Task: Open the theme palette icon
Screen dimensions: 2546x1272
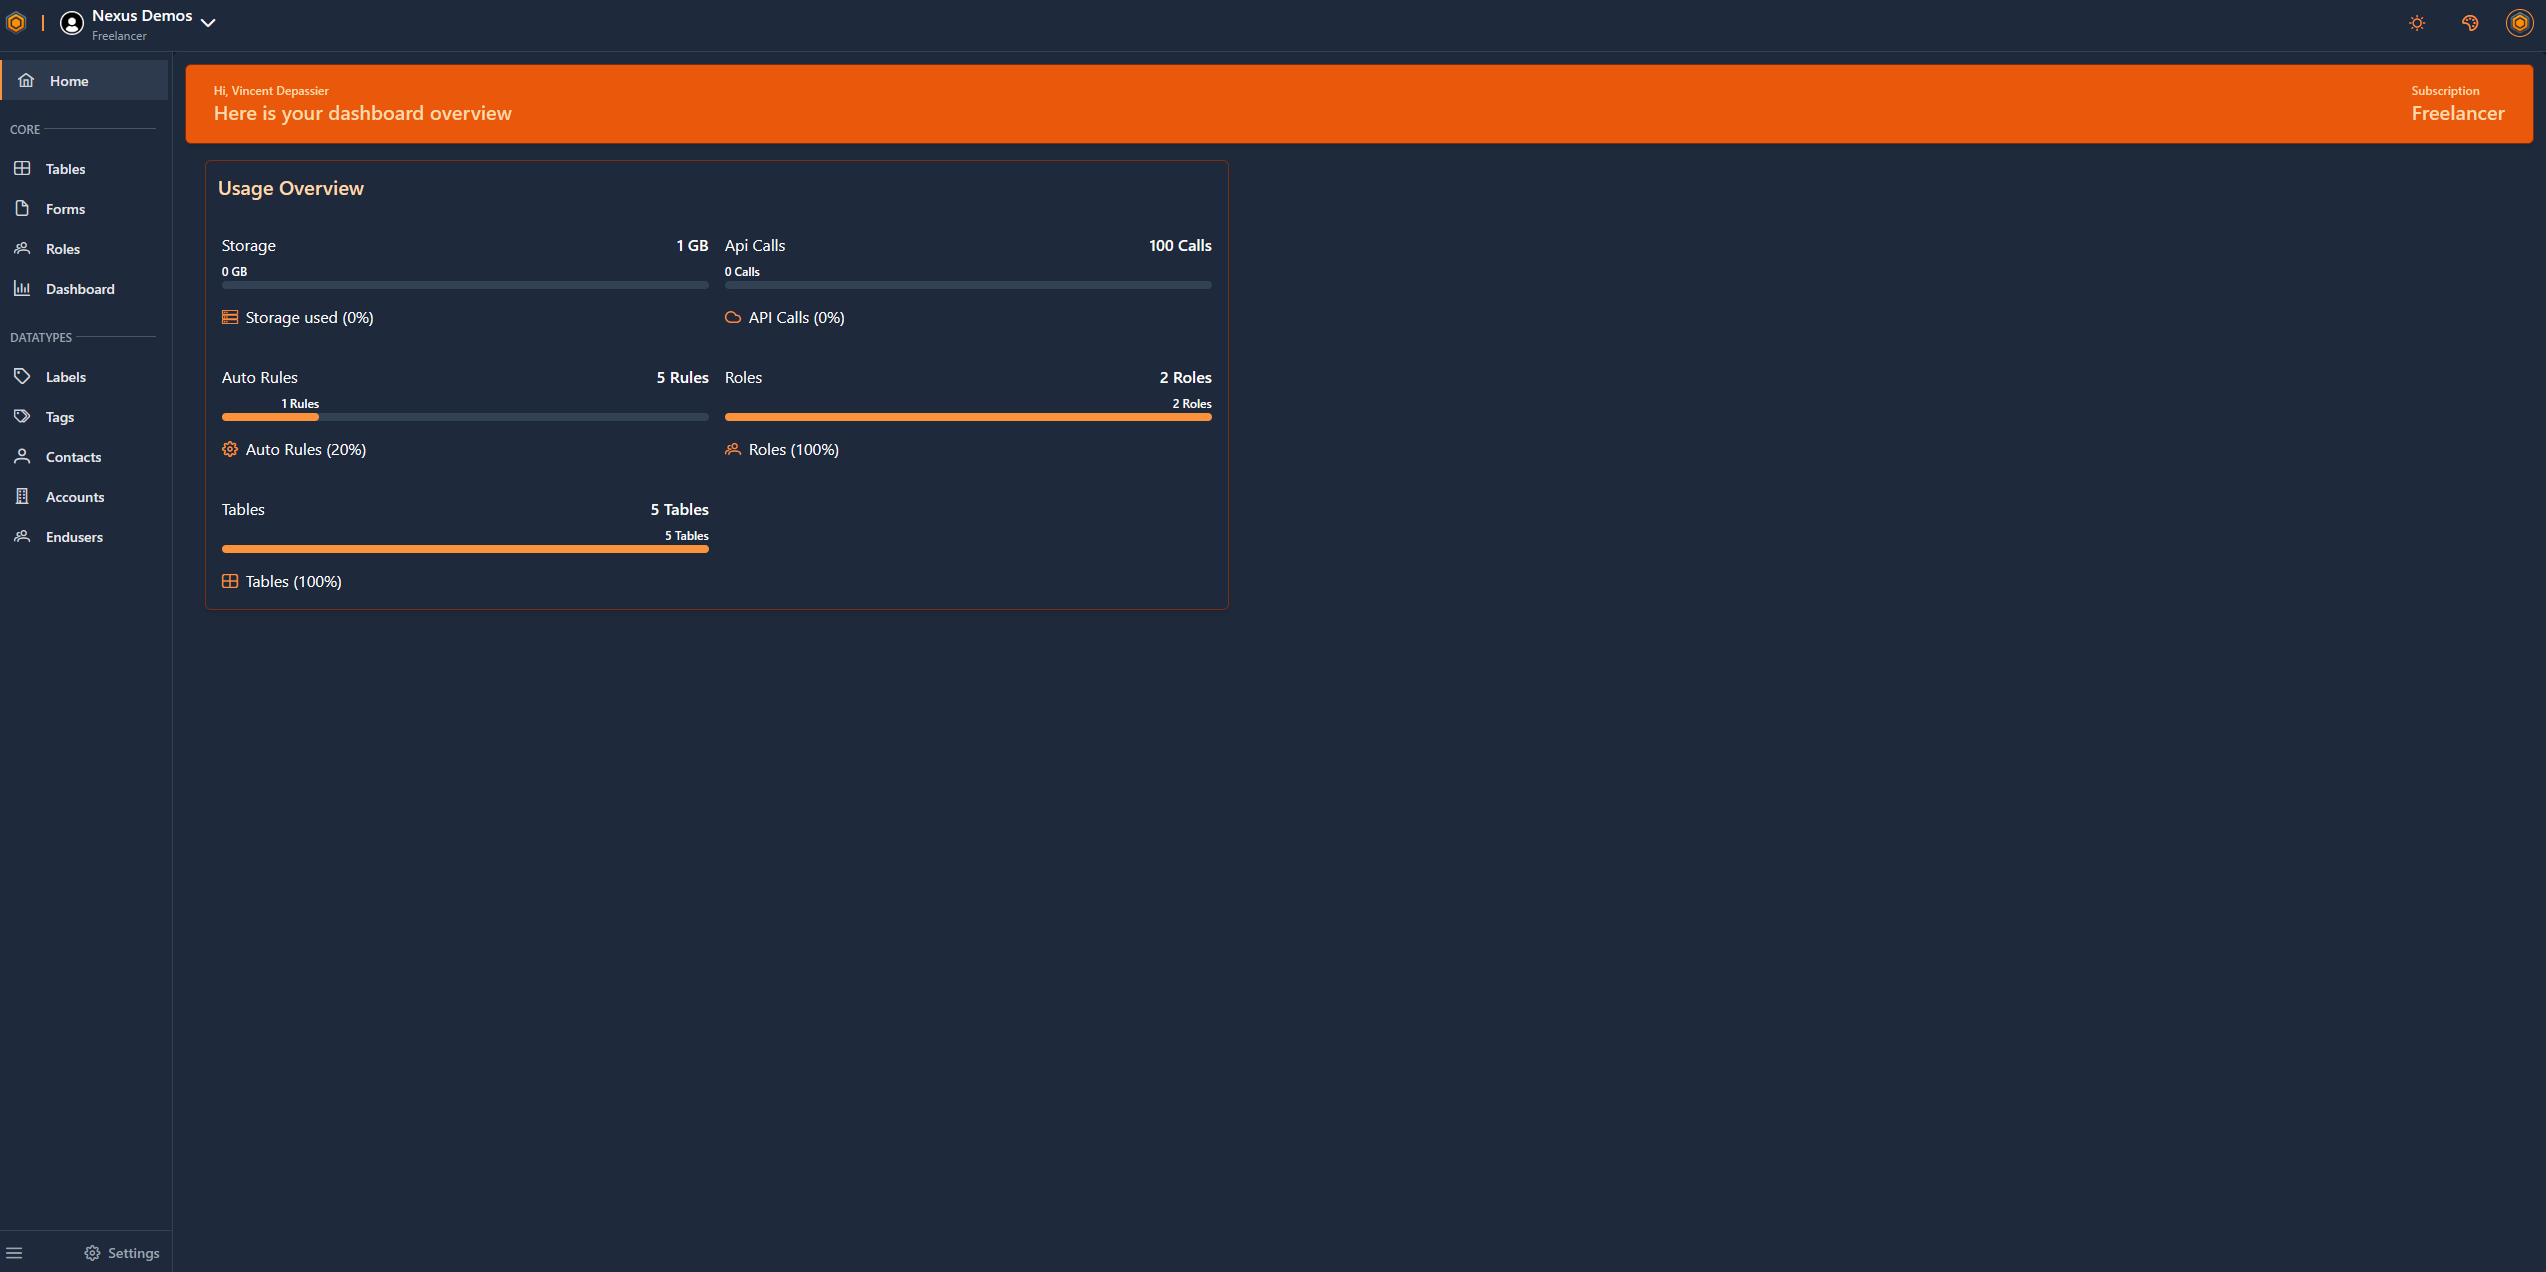Action: coord(2470,23)
